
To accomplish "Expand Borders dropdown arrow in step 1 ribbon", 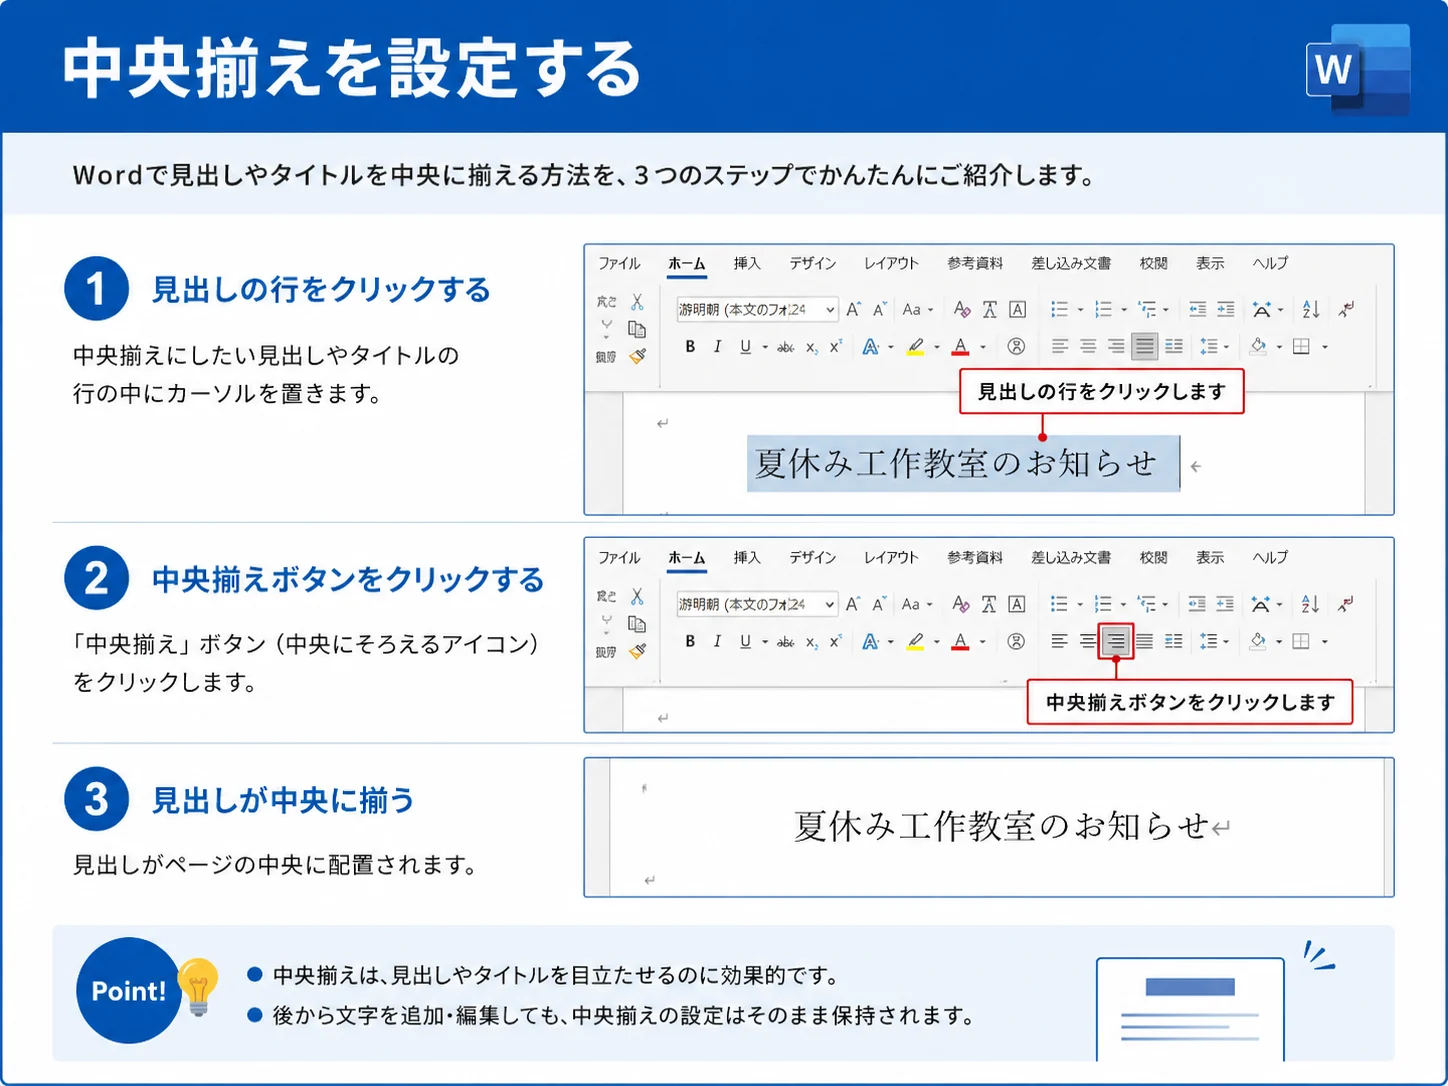I will click(x=1325, y=348).
